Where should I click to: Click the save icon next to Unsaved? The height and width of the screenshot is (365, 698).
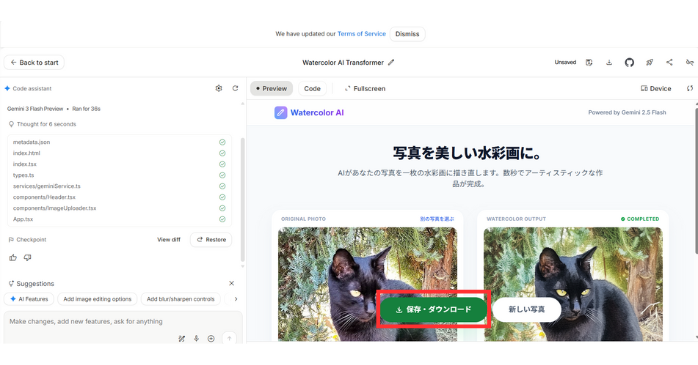589,63
